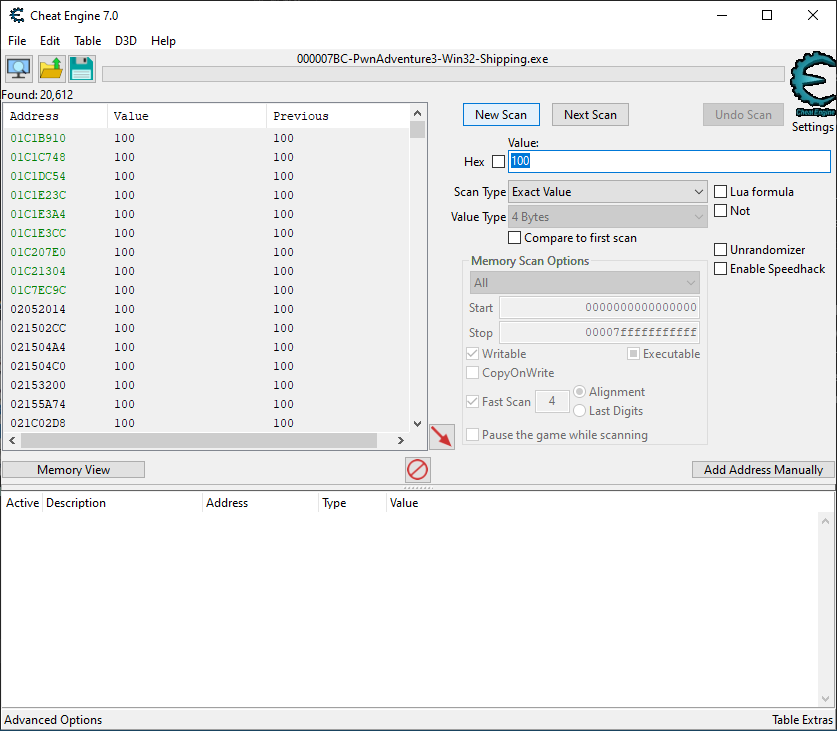Open Table Extras

click(802, 720)
